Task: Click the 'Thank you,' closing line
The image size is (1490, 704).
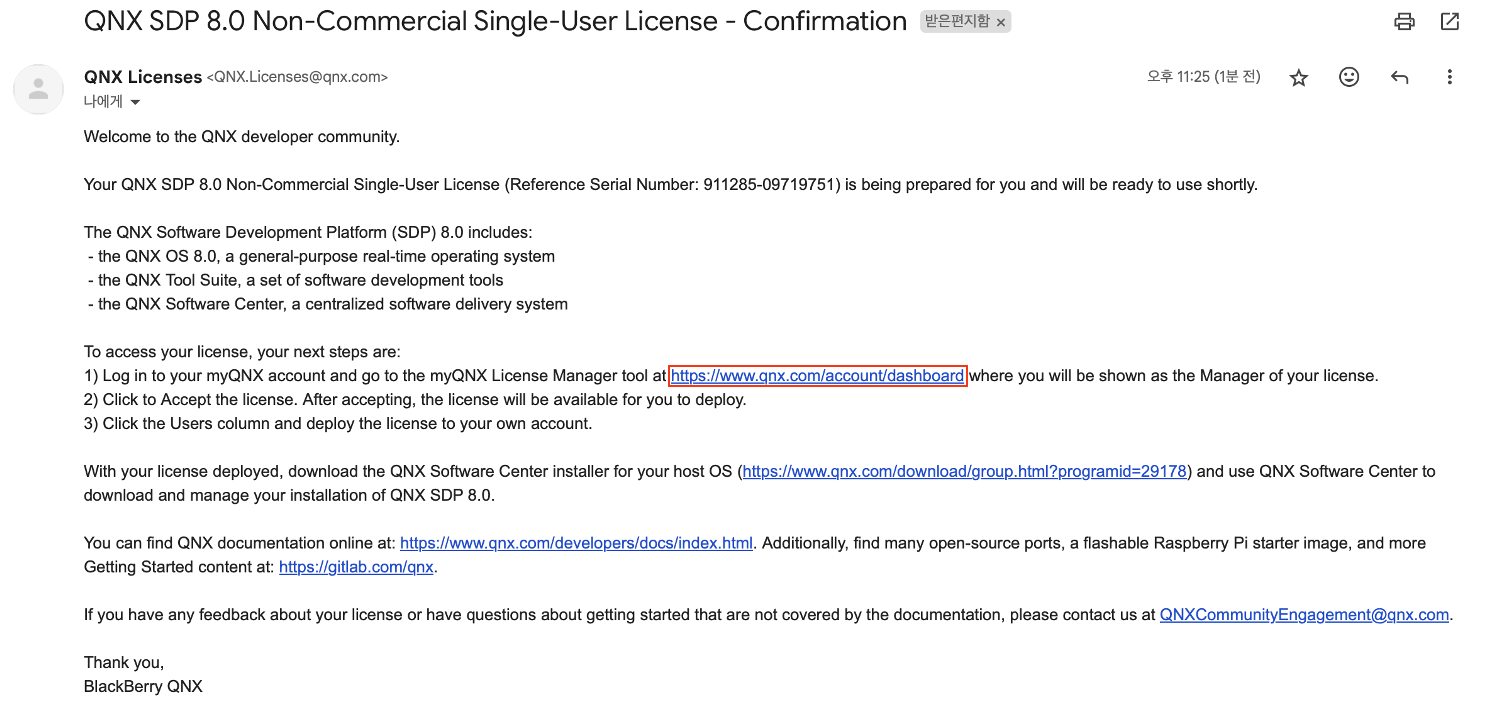Action: click(x=124, y=663)
